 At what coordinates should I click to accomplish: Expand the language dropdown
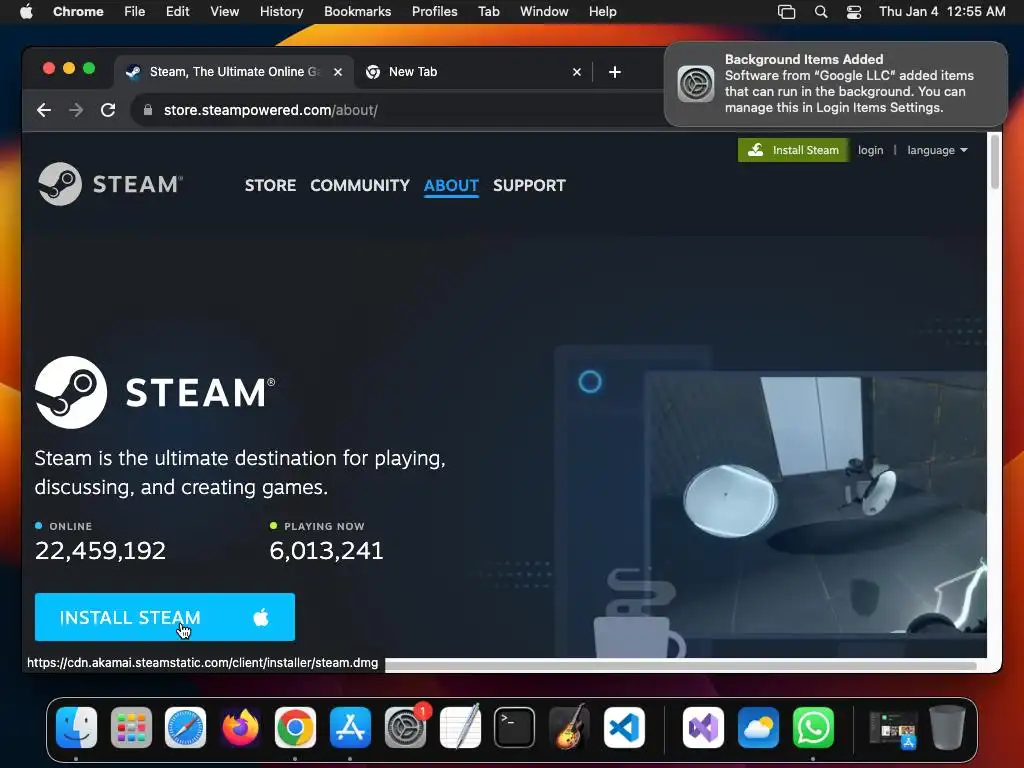pyautogui.click(x=937, y=150)
